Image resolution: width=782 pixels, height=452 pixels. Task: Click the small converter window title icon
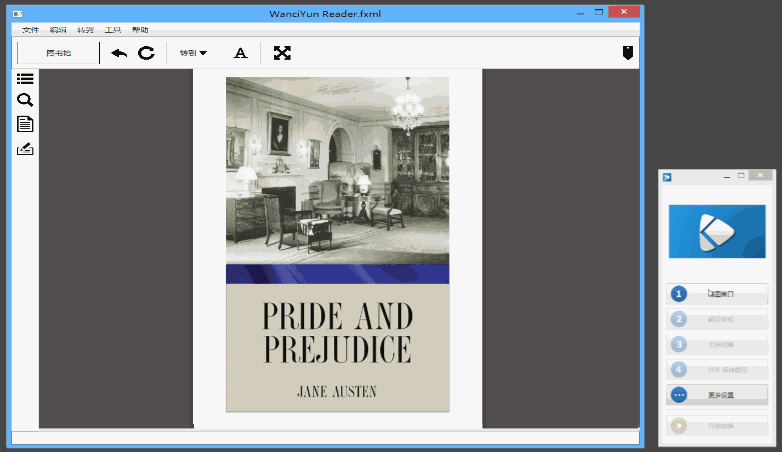(667, 177)
